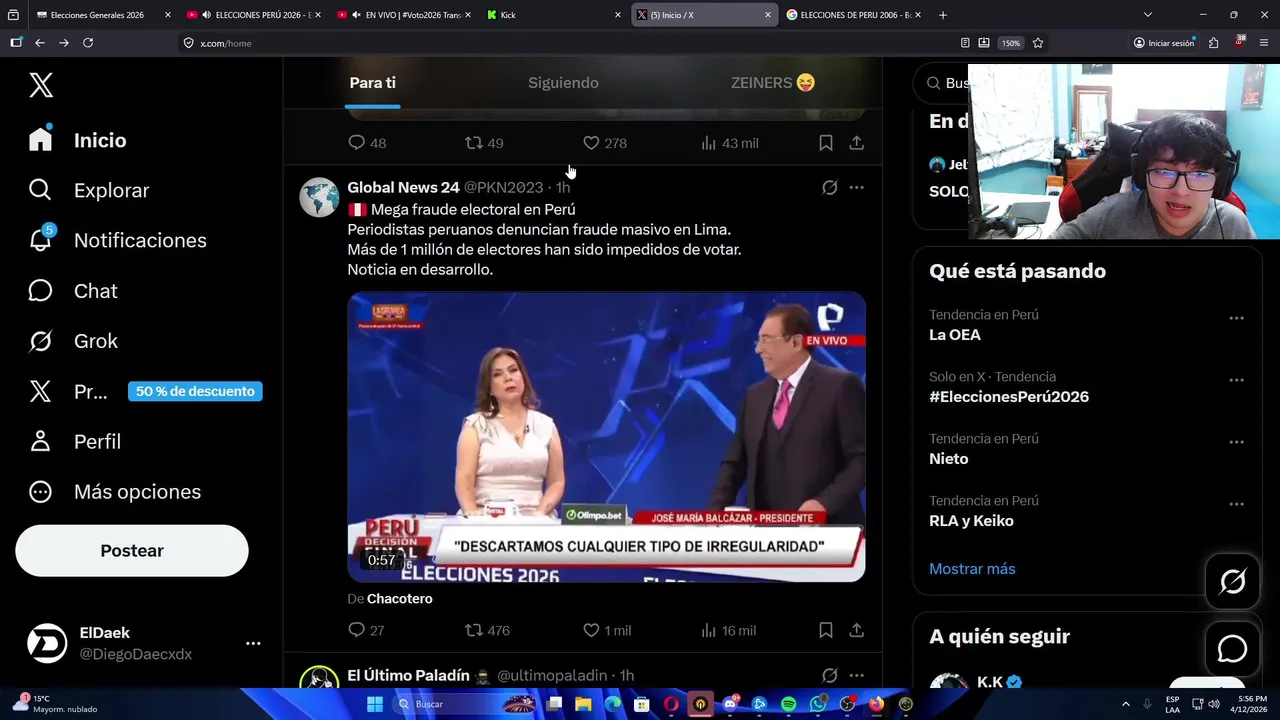Viewport: 1280px width, 720px height.
Task: Open reader view in the address bar
Action: (x=965, y=43)
